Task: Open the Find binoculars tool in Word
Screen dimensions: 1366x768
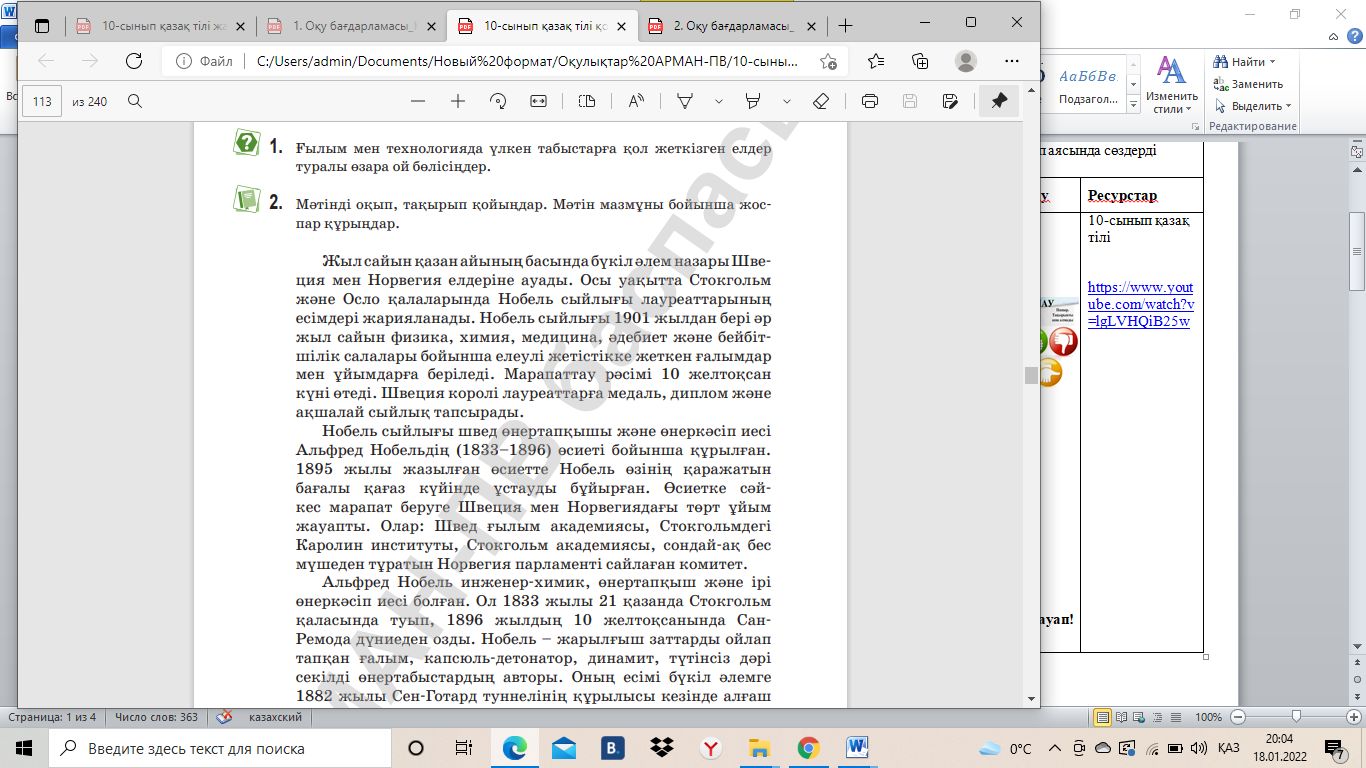Action: [1220, 62]
